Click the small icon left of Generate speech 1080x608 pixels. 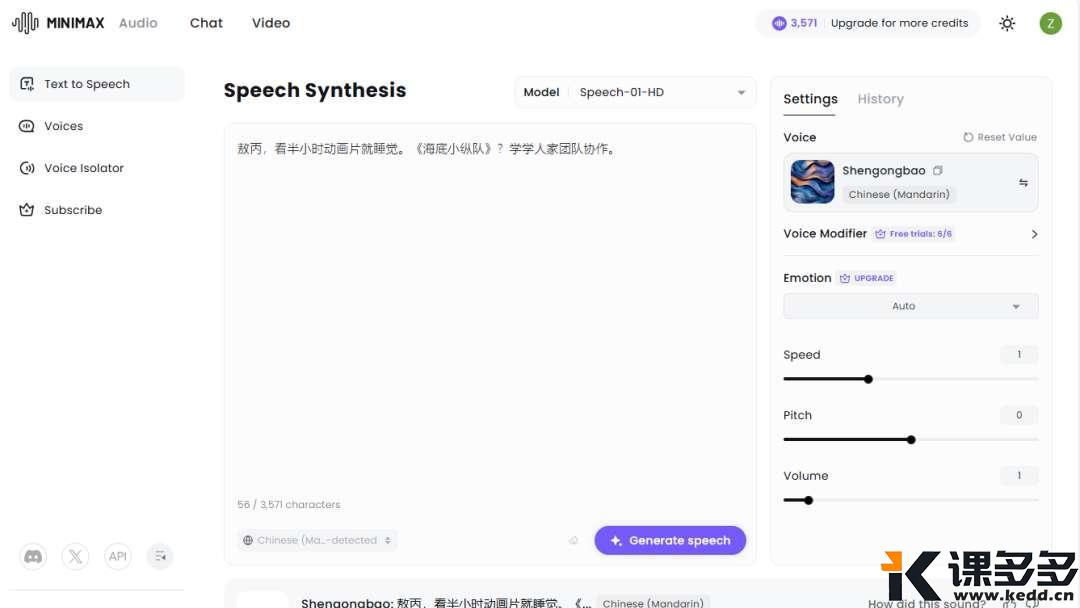pyautogui.click(x=573, y=541)
